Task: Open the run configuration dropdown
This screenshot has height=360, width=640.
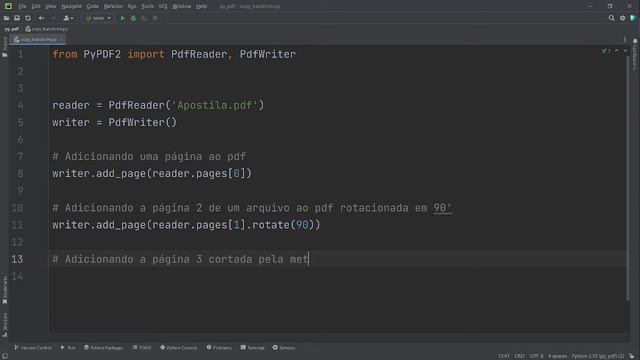Action: (x=98, y=18)
